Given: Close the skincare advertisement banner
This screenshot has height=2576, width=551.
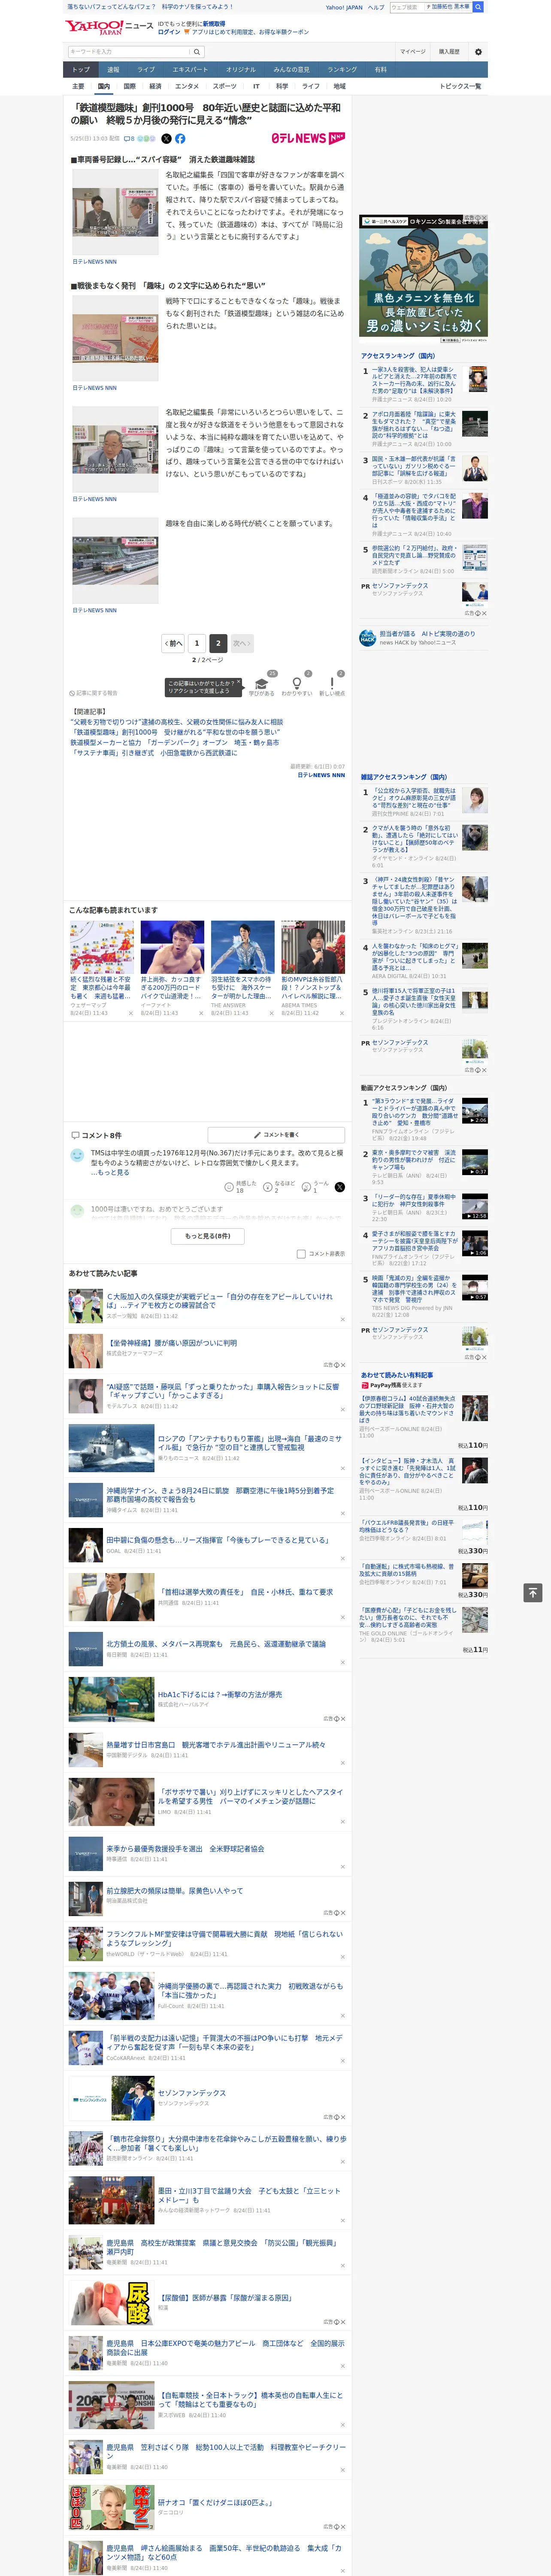Looking at the screenshot, I should [x=483, y=218].
